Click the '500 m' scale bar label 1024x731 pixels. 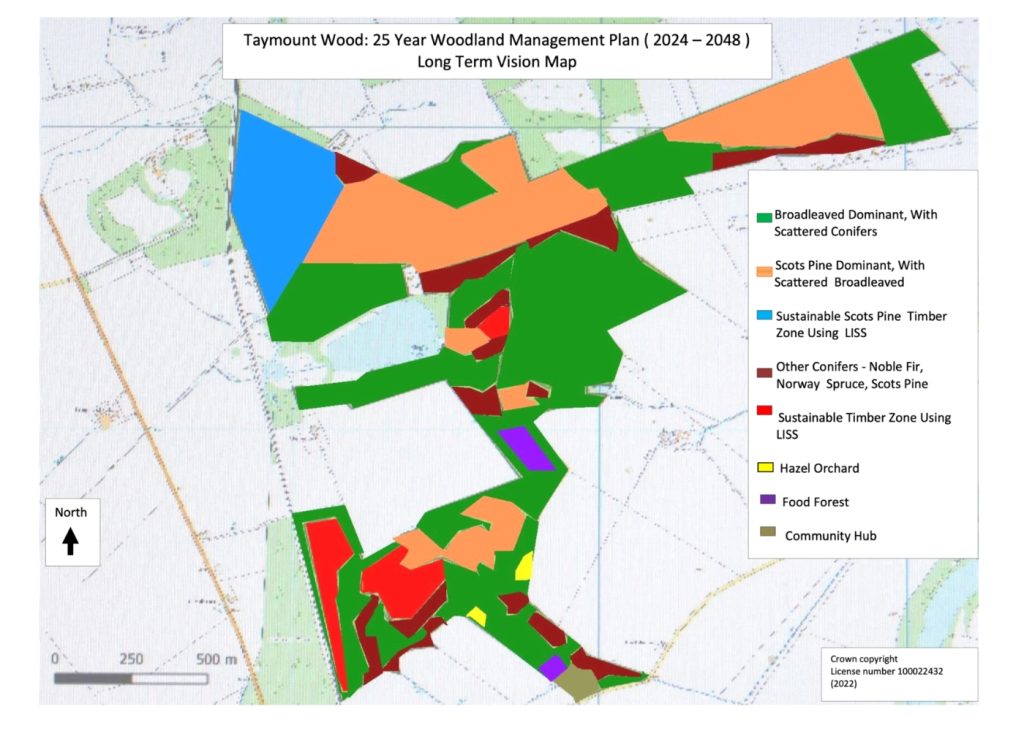[216, 658]
